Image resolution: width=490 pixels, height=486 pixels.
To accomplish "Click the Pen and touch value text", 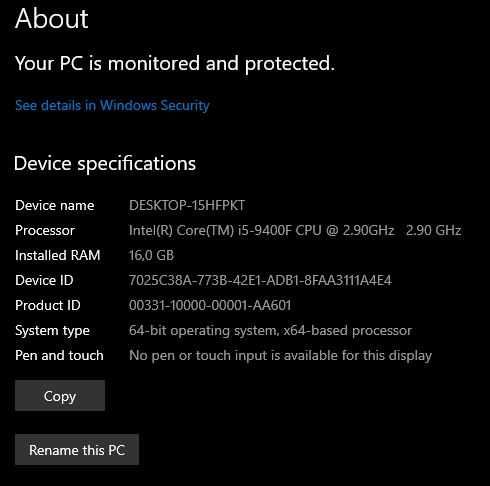I will (x=280, y=356).
